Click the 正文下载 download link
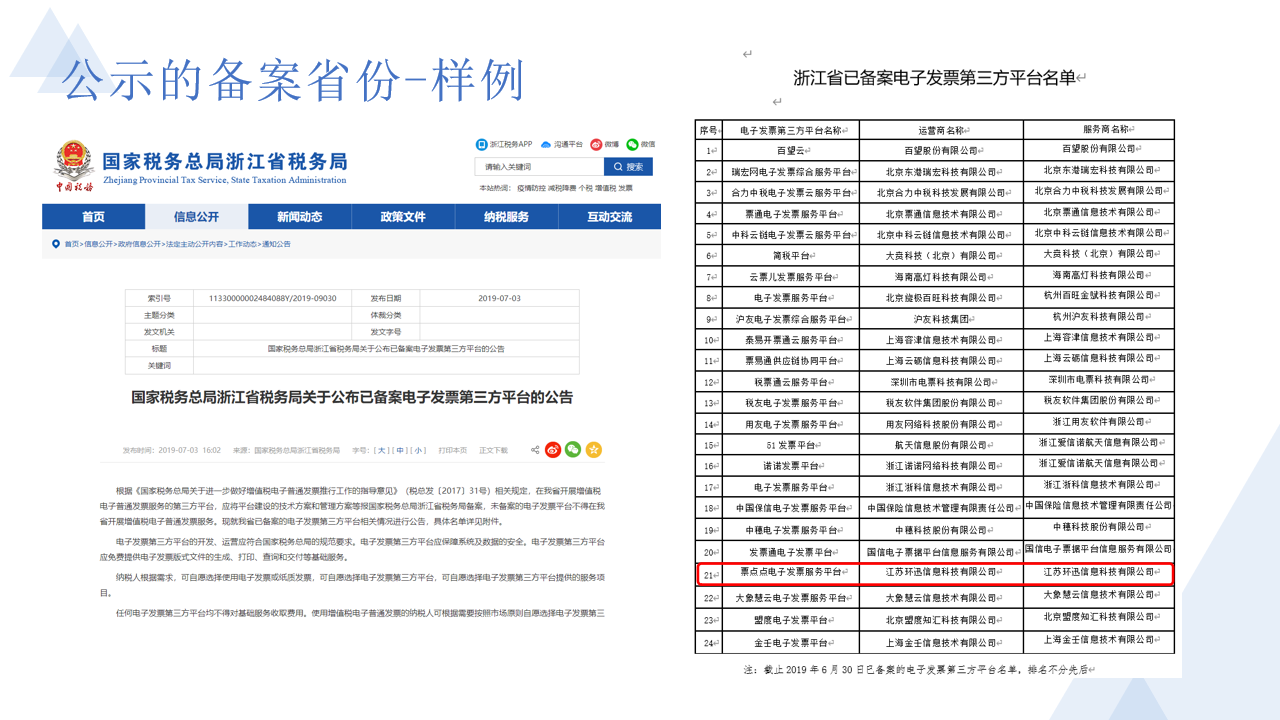 coord(493,451)
